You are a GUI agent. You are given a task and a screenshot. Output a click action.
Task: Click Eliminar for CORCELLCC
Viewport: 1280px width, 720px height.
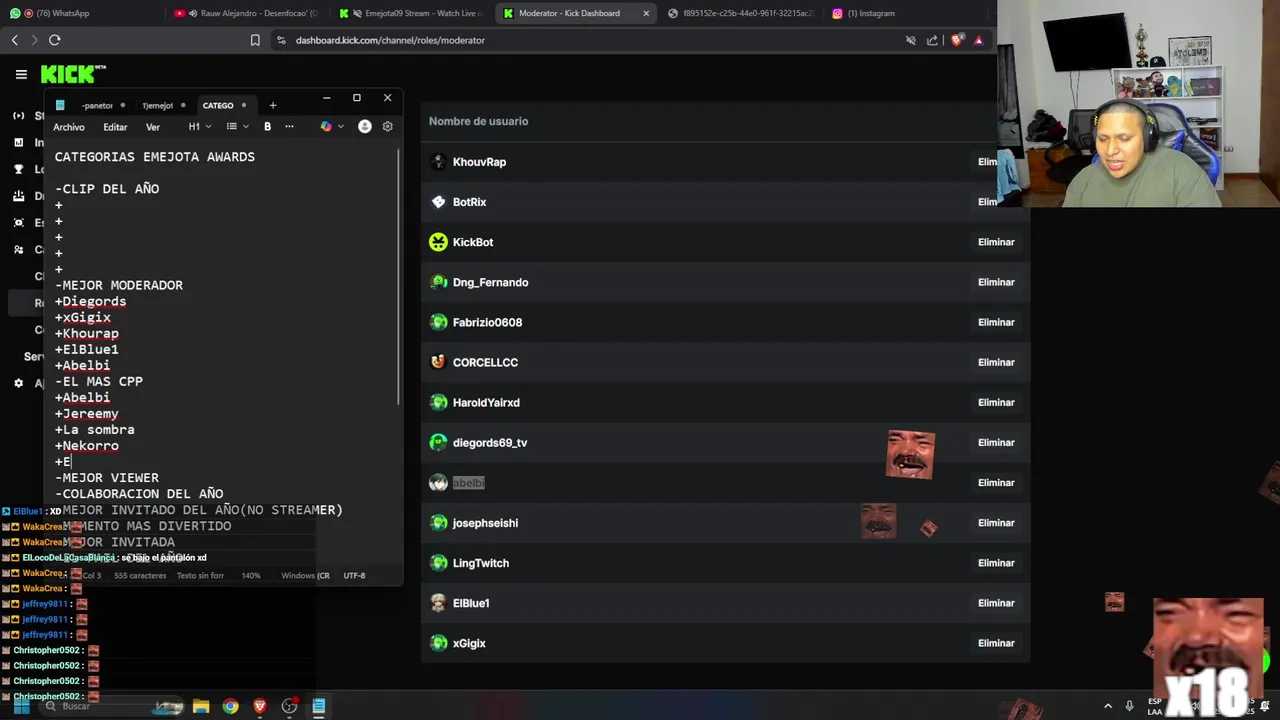tap(996, 362)
